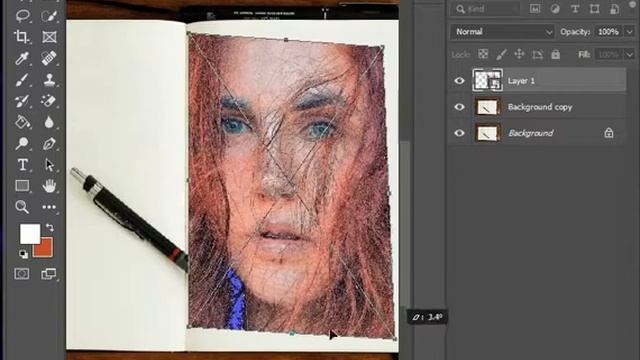Click the top-left corner transform handle
The height and width of the screenshot is (360, 640).
coord(189,33)
